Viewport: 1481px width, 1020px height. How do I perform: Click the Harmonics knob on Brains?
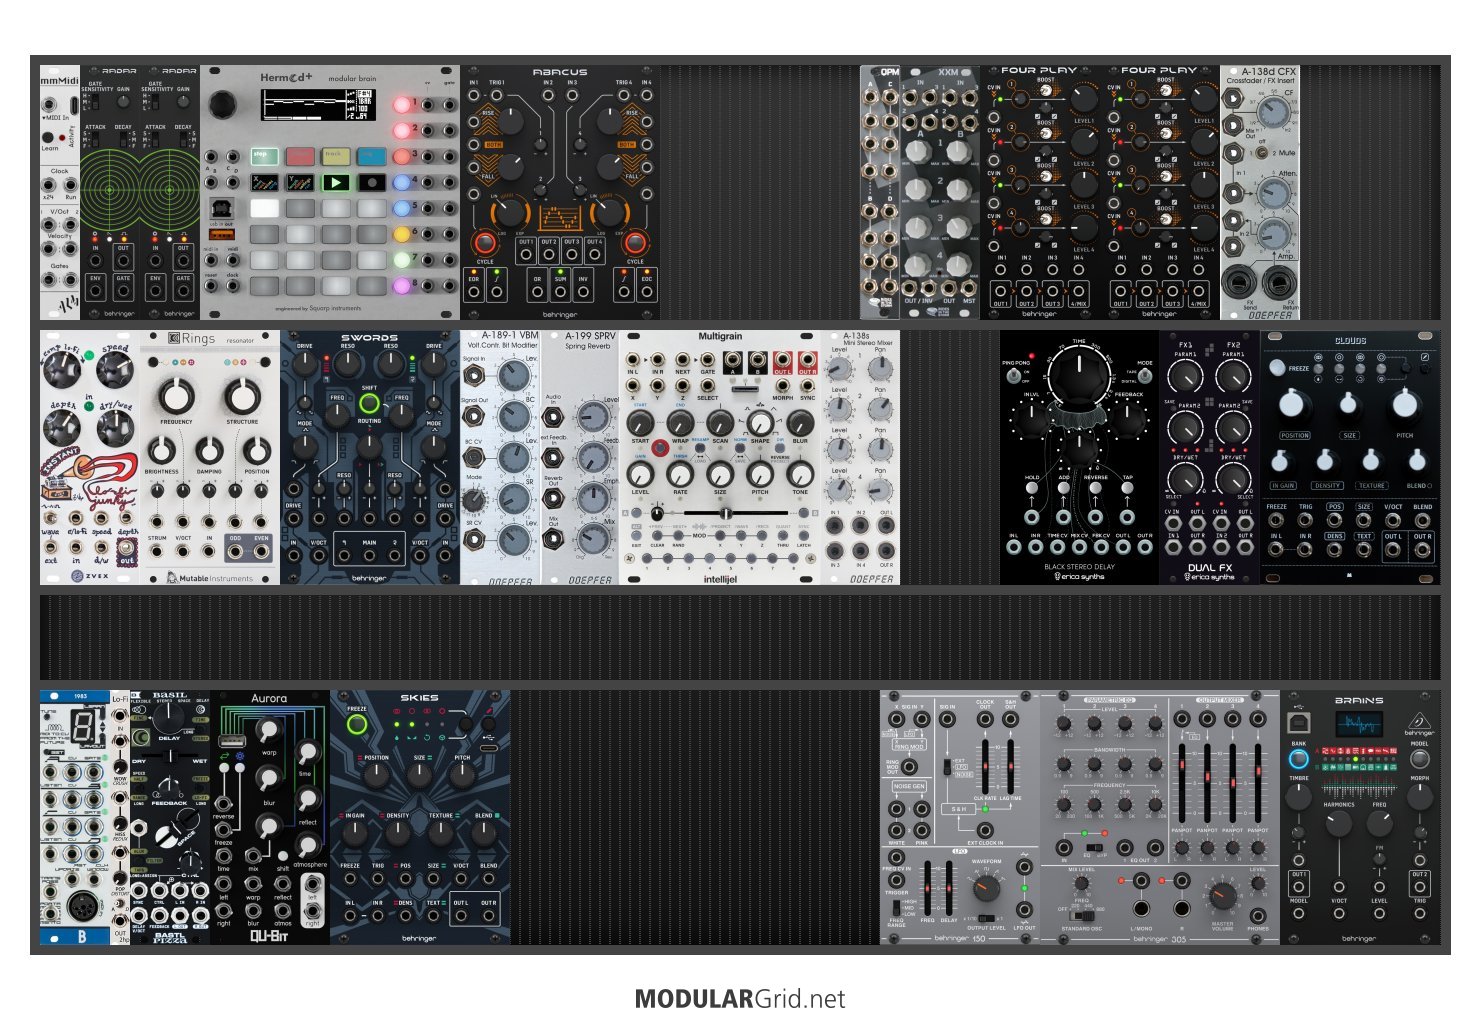tap(1338, 823)
